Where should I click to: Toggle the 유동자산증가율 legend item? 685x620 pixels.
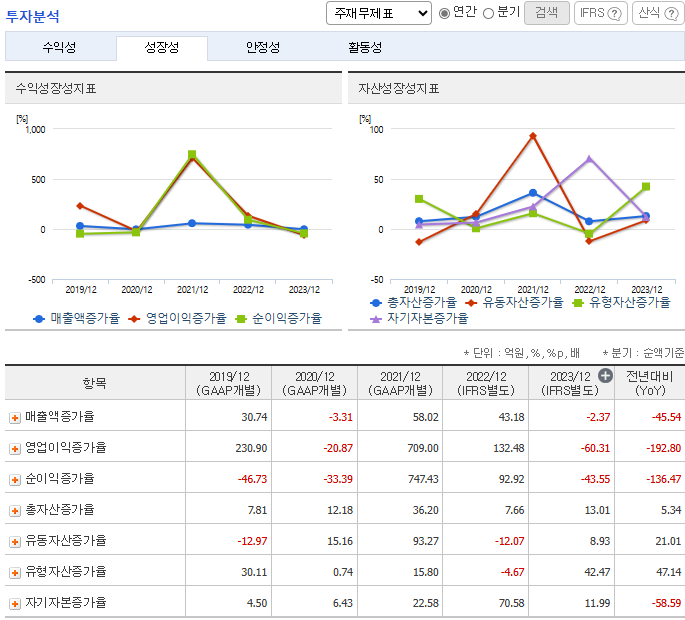tap(515, 302)
